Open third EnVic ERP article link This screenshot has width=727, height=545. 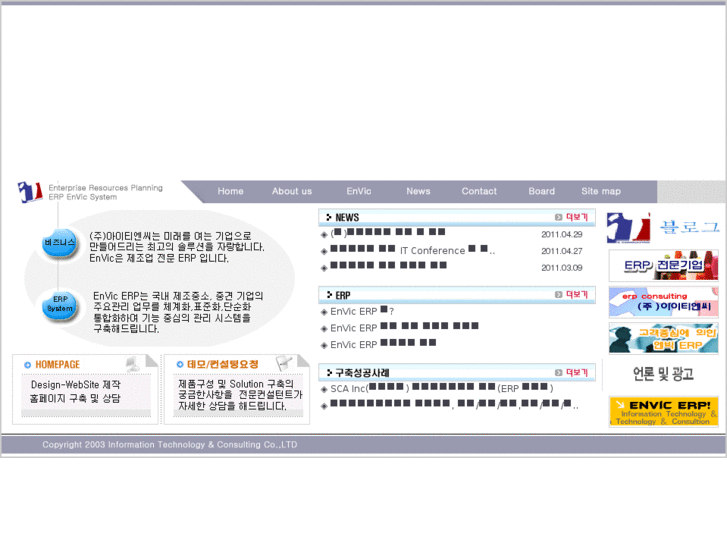[383, 344]
